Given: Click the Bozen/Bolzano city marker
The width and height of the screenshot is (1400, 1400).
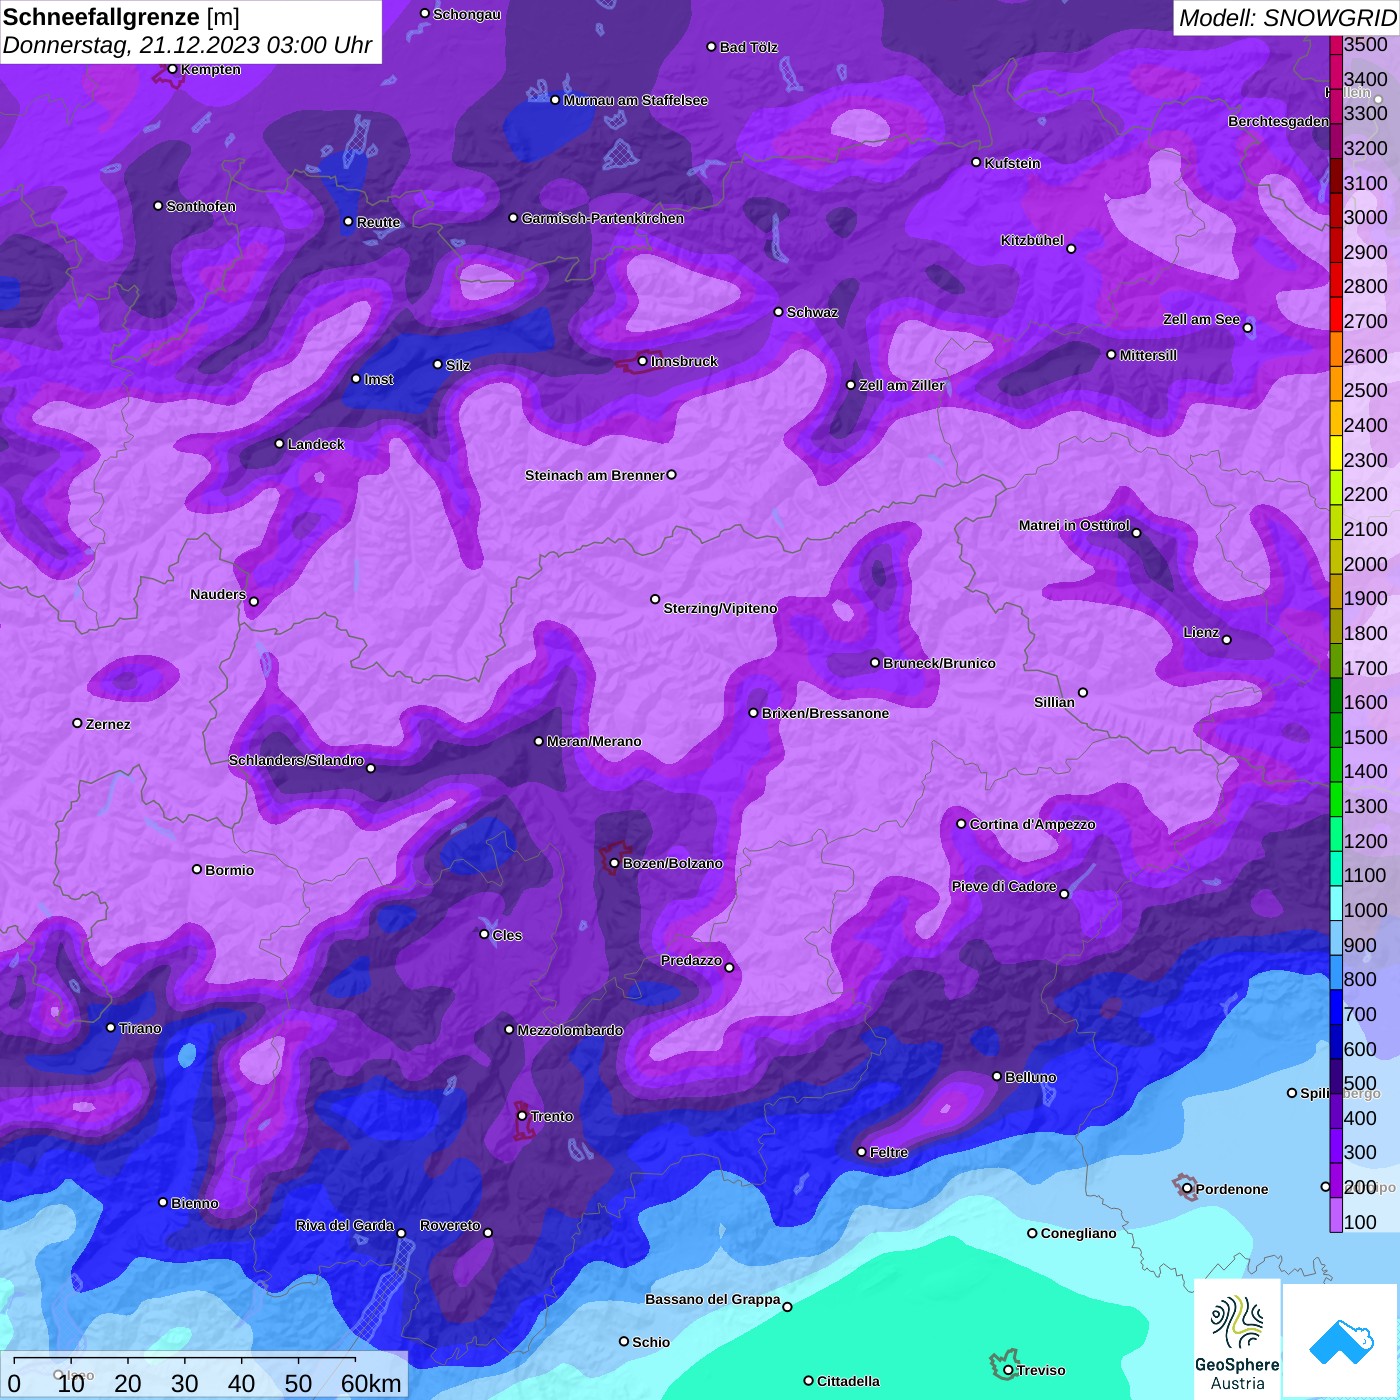Looking at the screenshot, I should [614, 863].
